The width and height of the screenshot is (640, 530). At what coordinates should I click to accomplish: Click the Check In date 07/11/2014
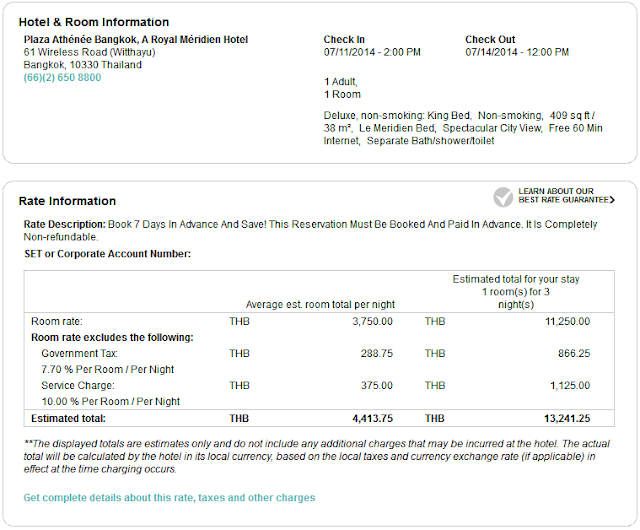pos(372,52)
